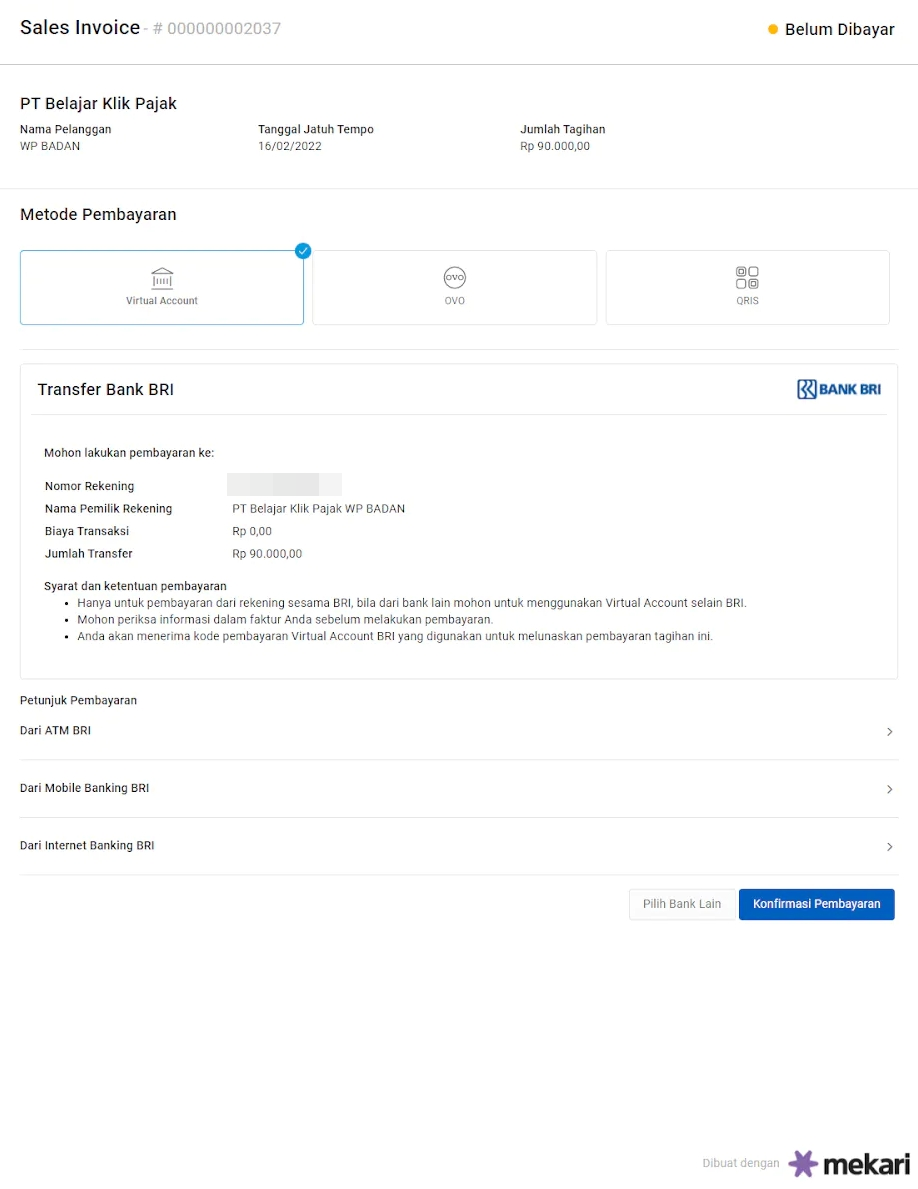
Task: Click the Virtual Account bank building icon
Action: [x=161, y=277]
